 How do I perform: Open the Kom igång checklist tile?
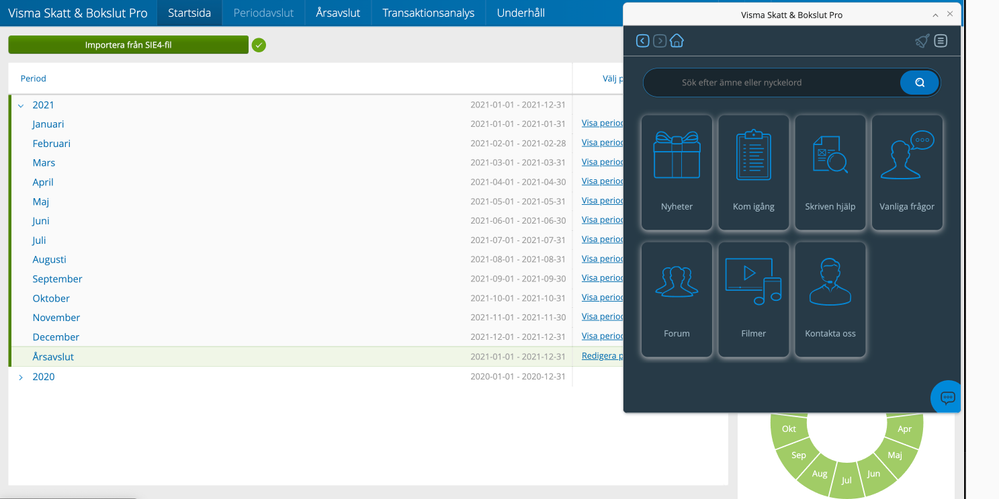click(x=753, y=171)
